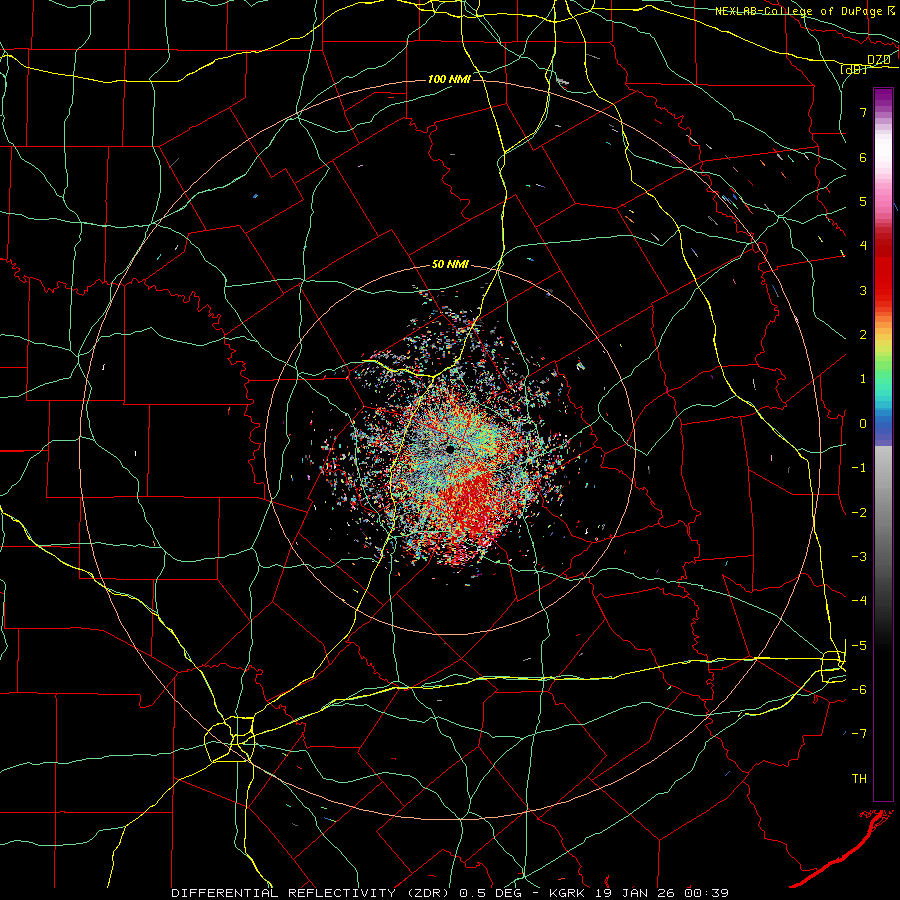This screenshot has width=900, height=900.
Task: Click the -4 value on color scale
Action: click(x=859, y=601)
